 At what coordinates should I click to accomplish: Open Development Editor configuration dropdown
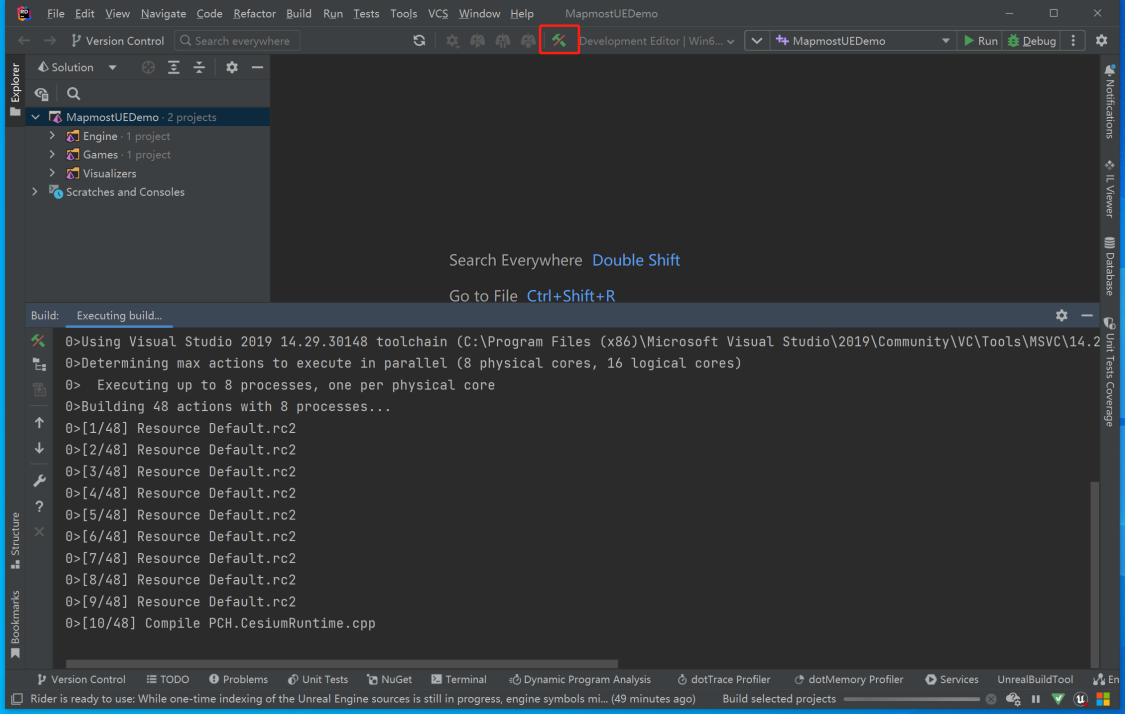coord(656,41)
